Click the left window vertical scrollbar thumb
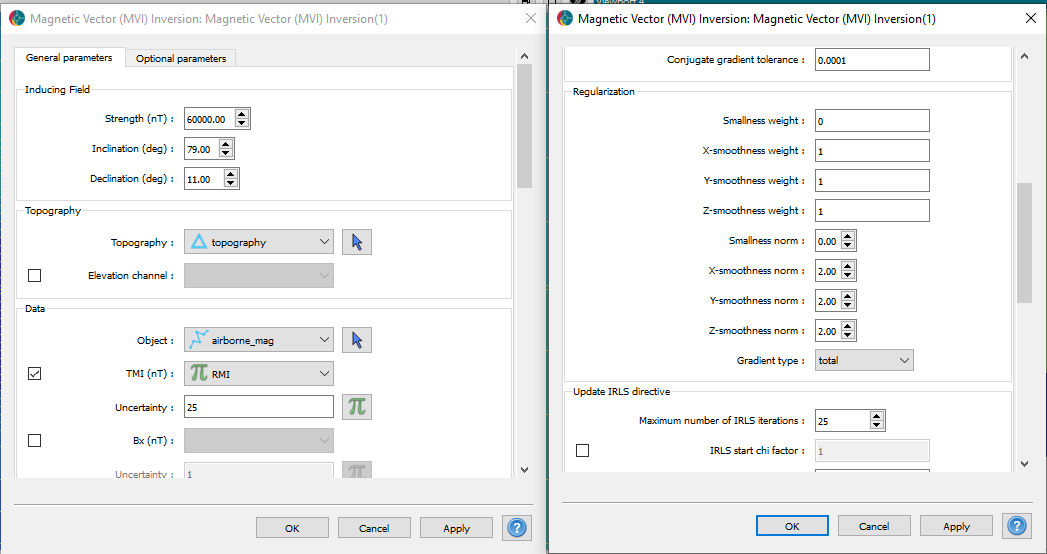Viewport: 1047px width, 554px height. [x=524, y=125]
